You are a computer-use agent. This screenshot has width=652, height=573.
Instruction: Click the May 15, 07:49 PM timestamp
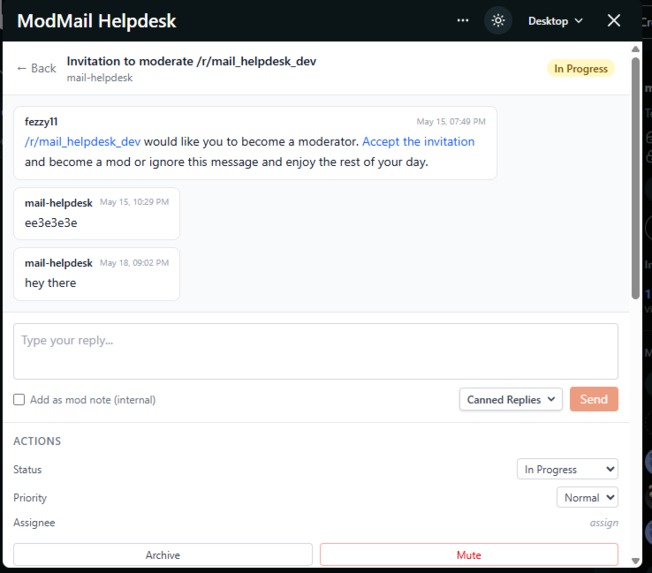(451, 121)
